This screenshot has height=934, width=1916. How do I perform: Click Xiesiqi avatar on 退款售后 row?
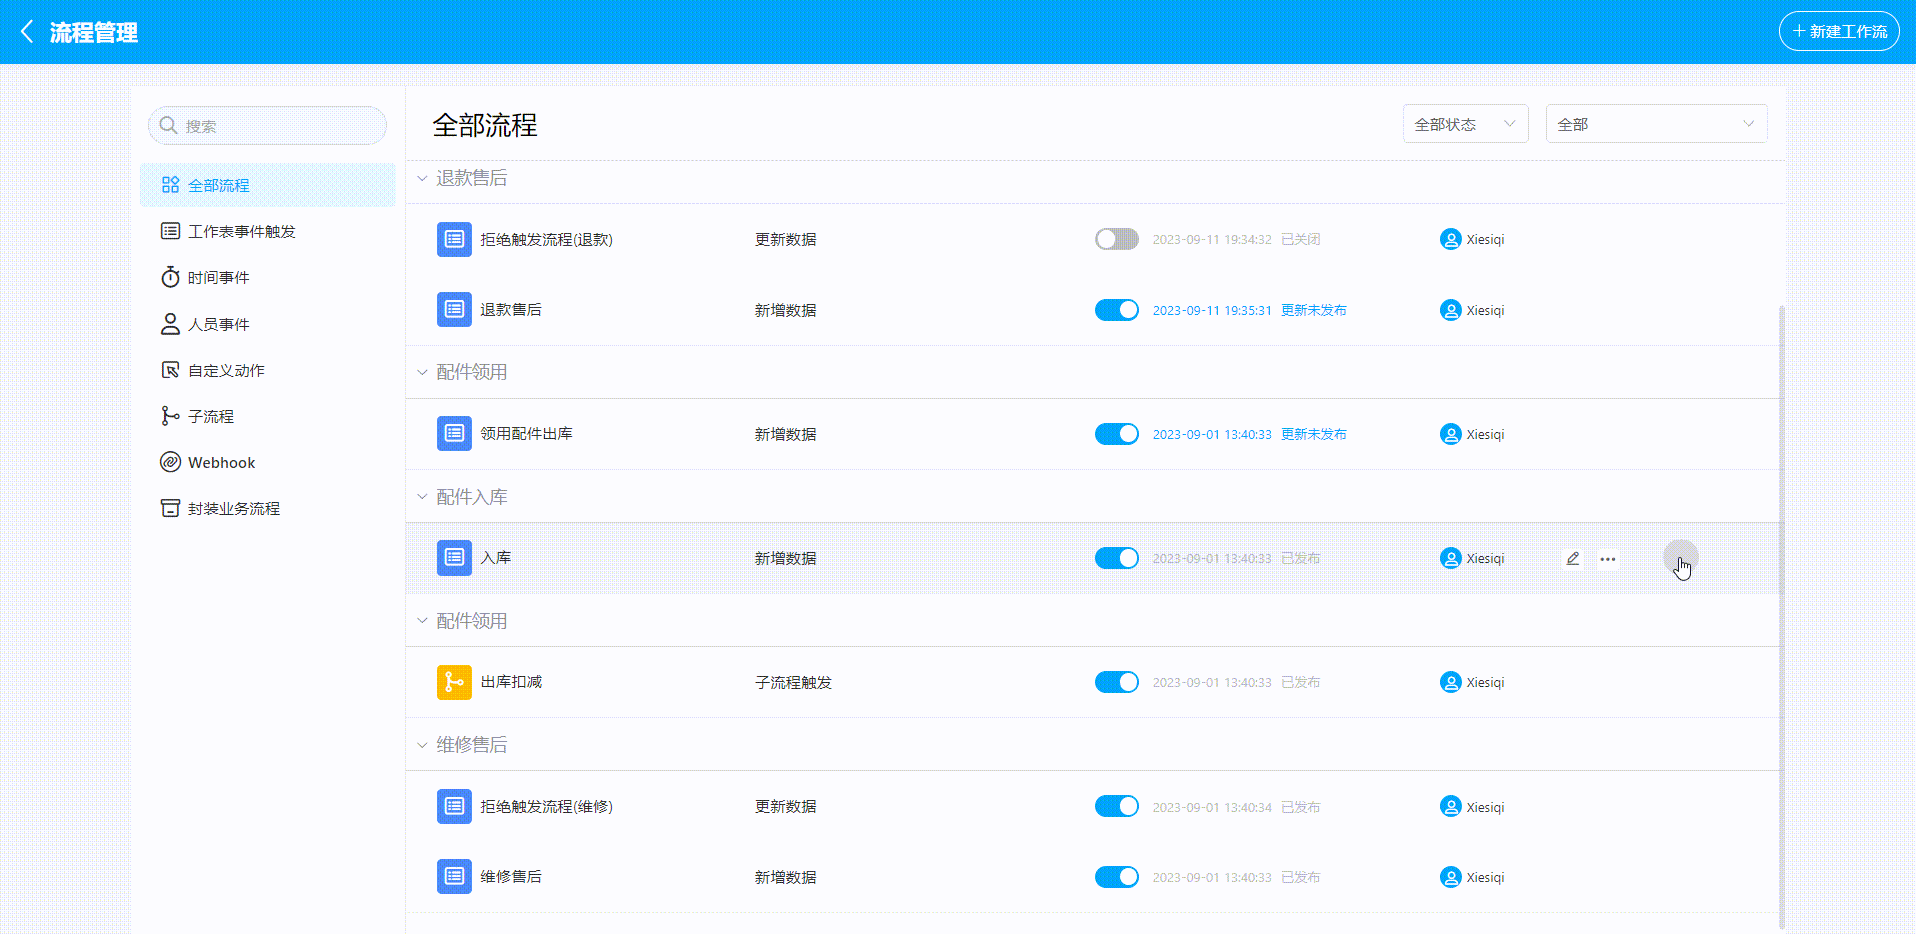1450,310
